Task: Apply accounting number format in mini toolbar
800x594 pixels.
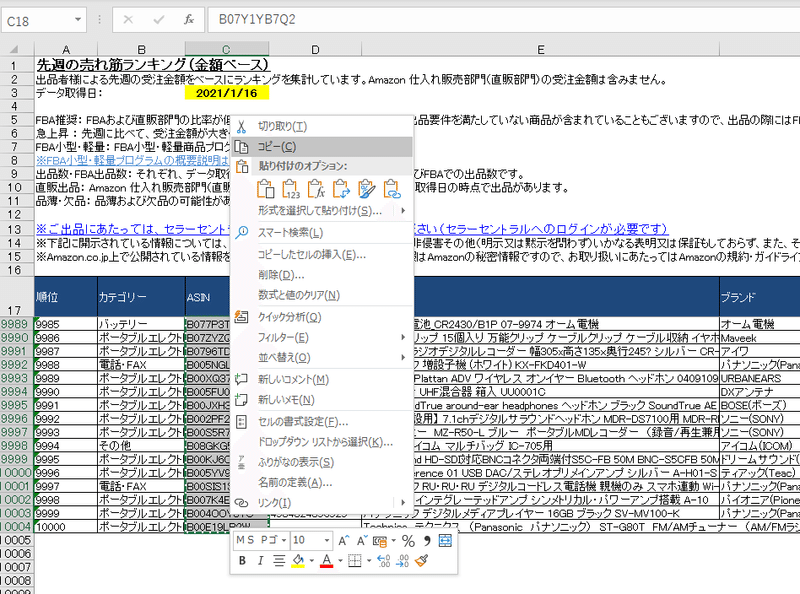Action: pyautogui.click(x=380, y=541)
